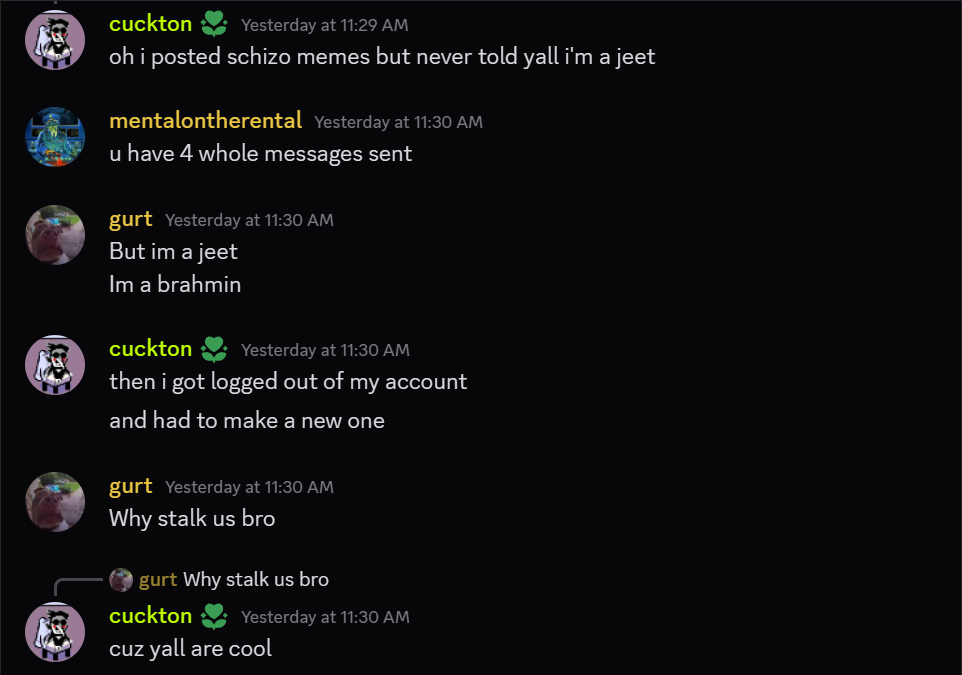Click the gurt username in the reply preview

point(158,580)
